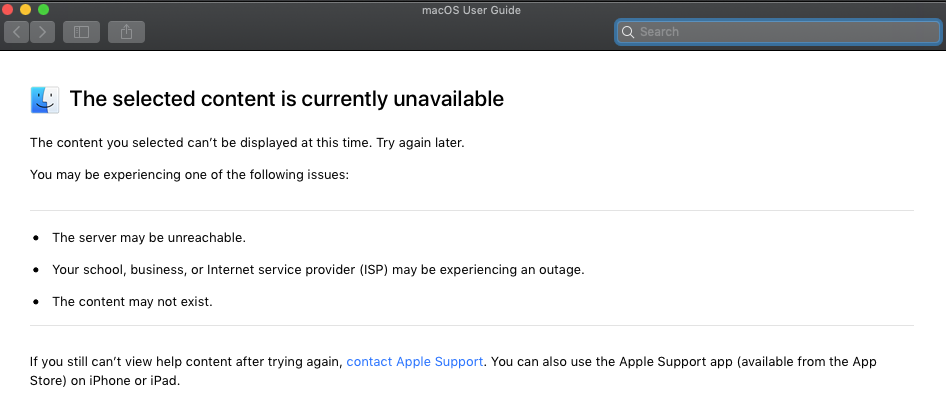Close the macOS User Guide window

click(x=8, y=9)
